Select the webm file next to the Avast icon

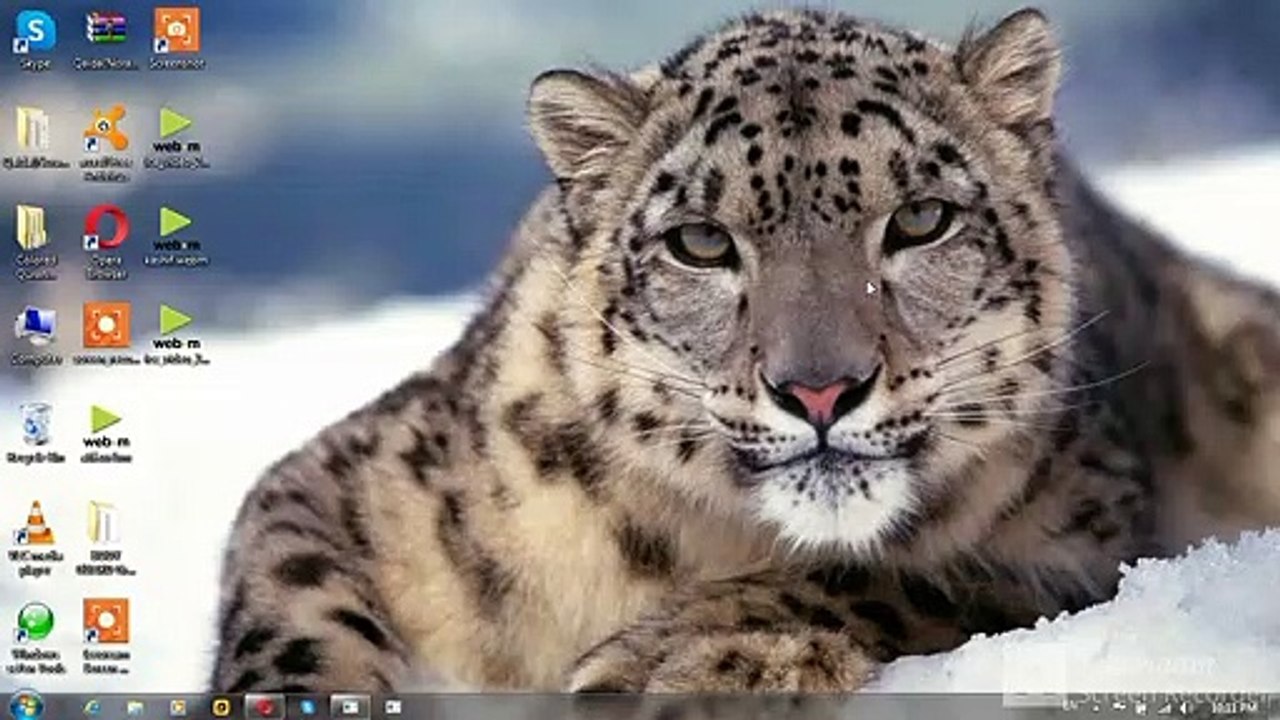click(x=175, y=137)
